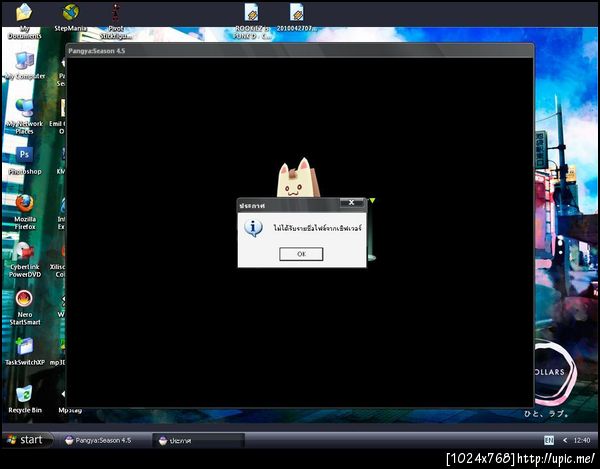Image resolution: width=600 pixels, height=469 pixels.
Task: Open the ROOKiEZ archive file icon
Action: pos(251,21)
